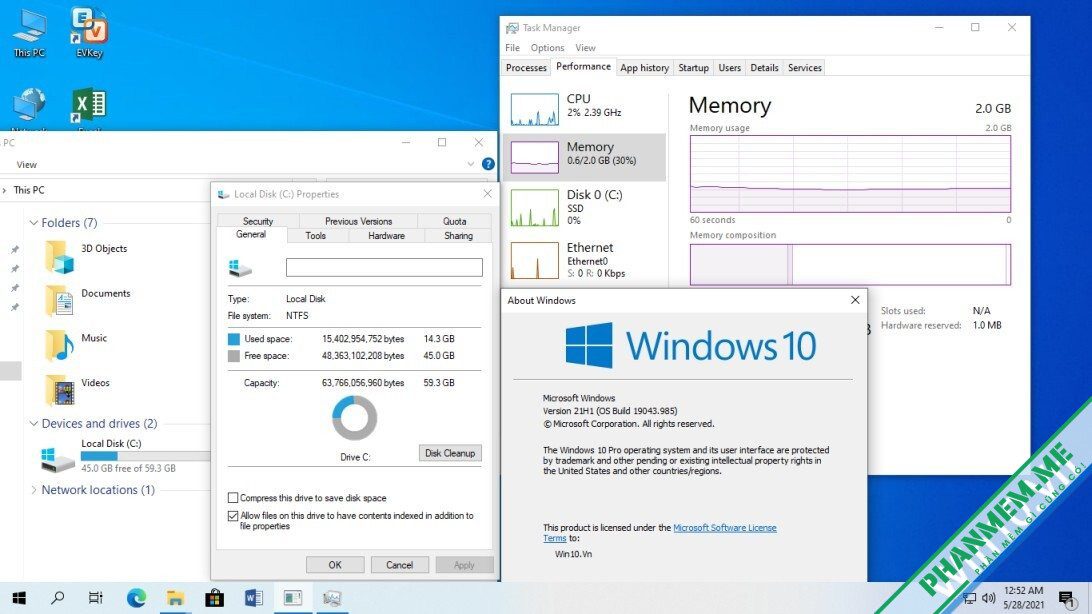Expand the Network locations (1) group
The width and height of the screenshot is (1092, 614).
click(x=33, y=489)
